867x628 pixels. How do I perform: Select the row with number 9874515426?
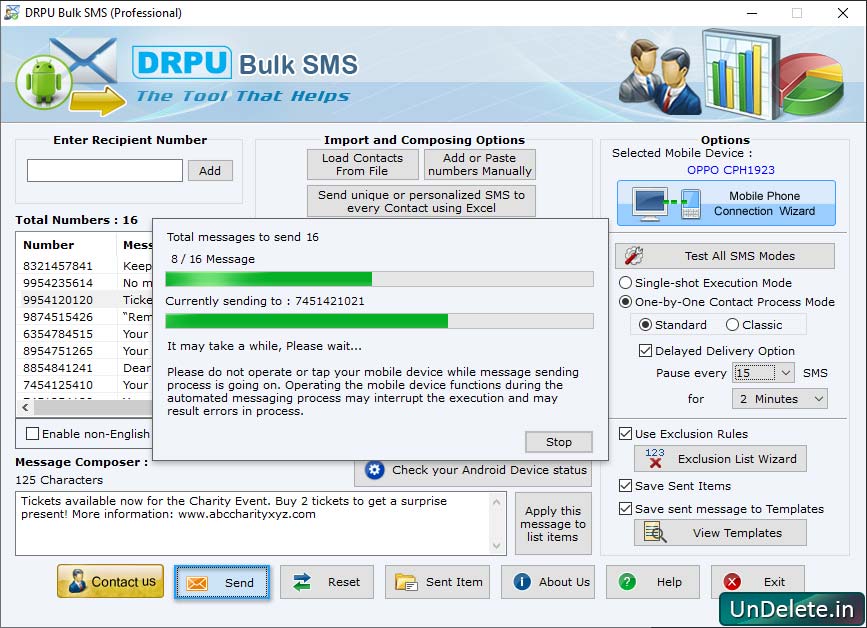click(x=85, y=317)
